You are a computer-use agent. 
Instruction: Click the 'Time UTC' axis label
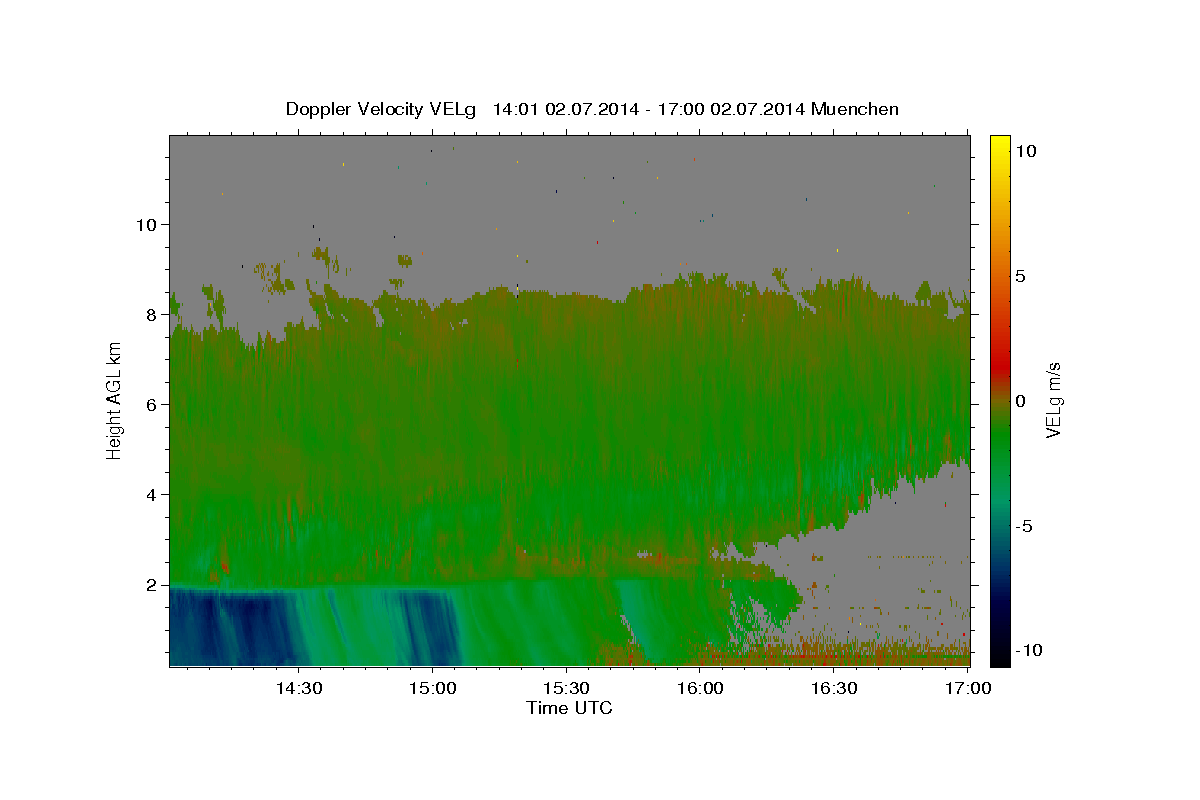coord(569,708)
